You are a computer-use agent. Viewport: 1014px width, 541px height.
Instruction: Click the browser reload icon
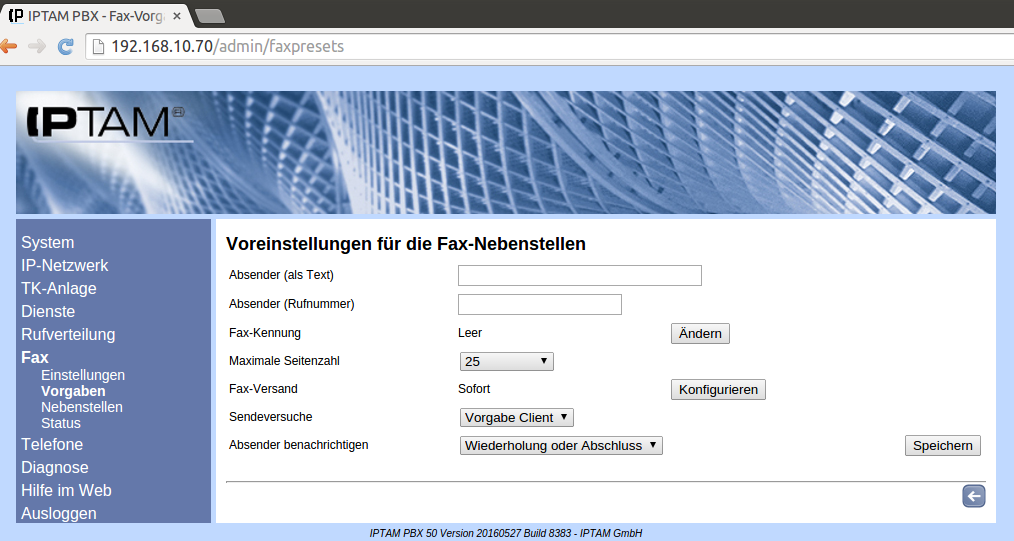pos(66,46)
